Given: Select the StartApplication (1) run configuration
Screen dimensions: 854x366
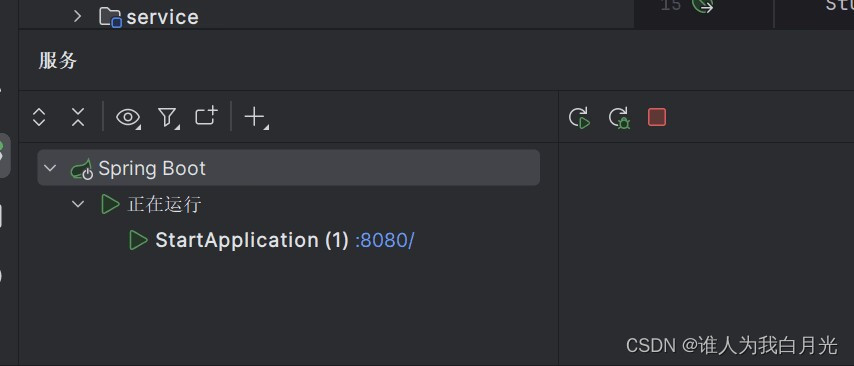Looking at the screenshot, I should pyautogui.click(x=252, y=240).
